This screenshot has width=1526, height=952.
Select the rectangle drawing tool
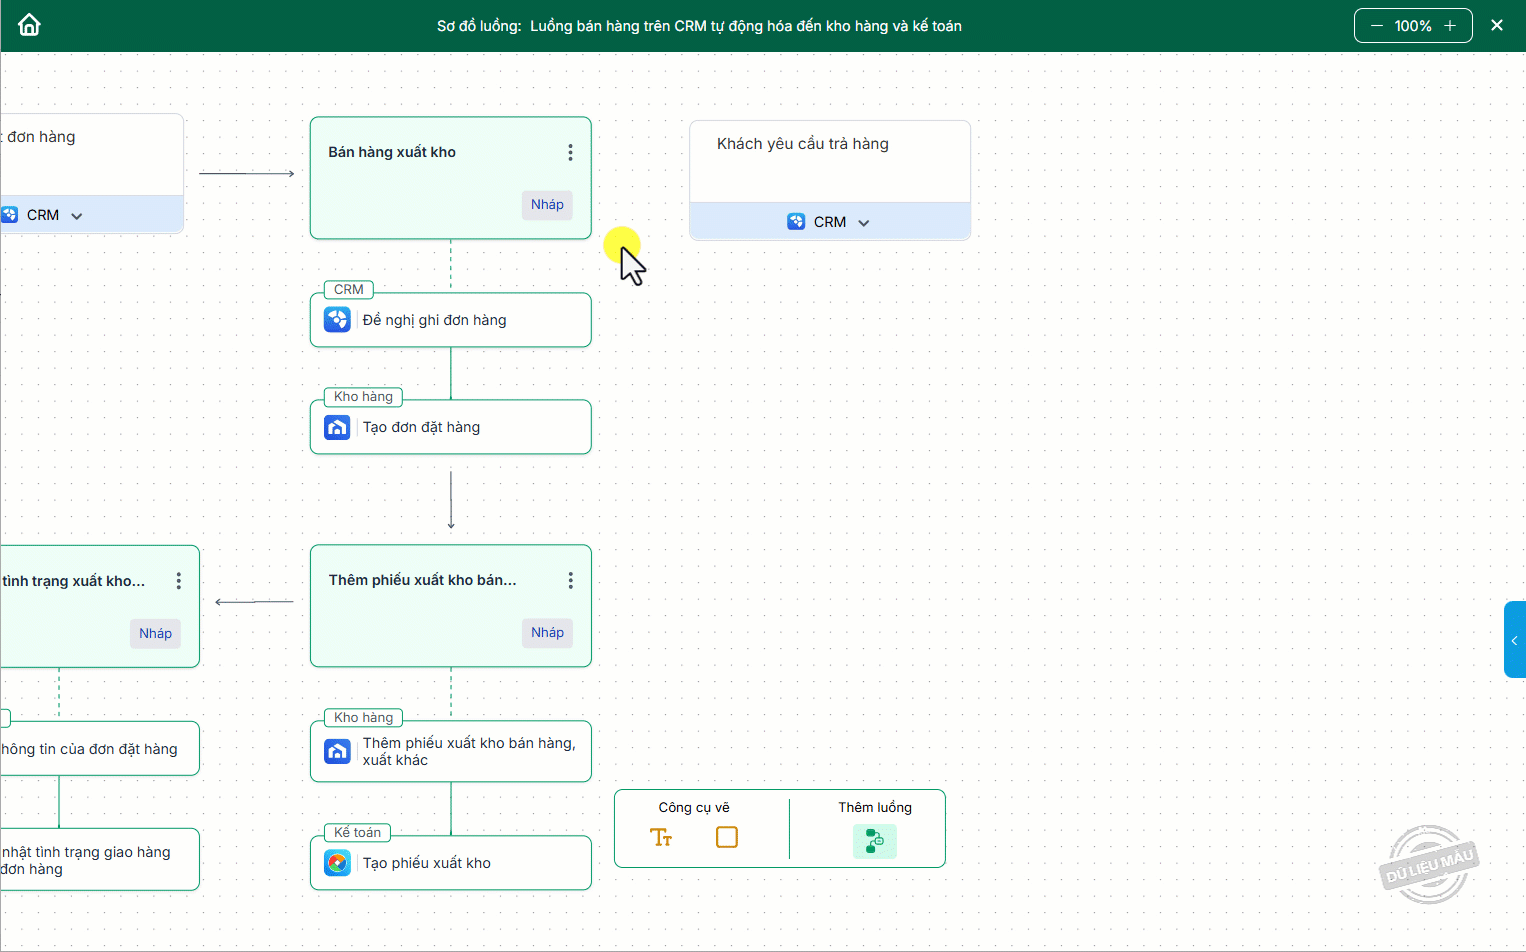(727, 837)
